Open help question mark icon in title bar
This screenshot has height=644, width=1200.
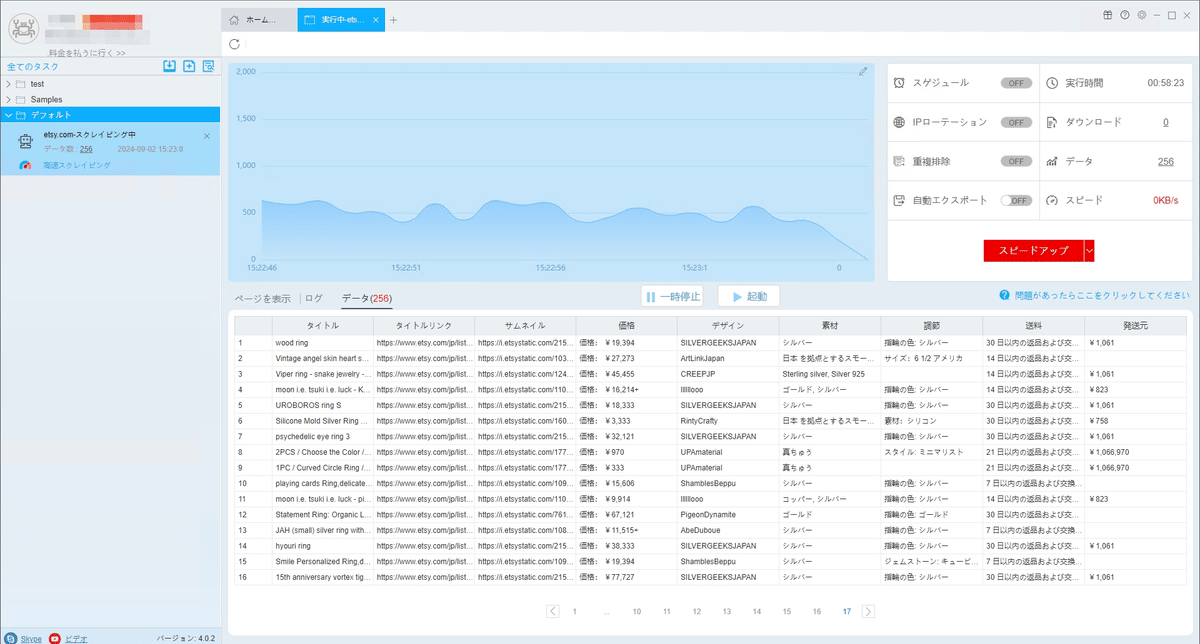(x=1124, y=15)
